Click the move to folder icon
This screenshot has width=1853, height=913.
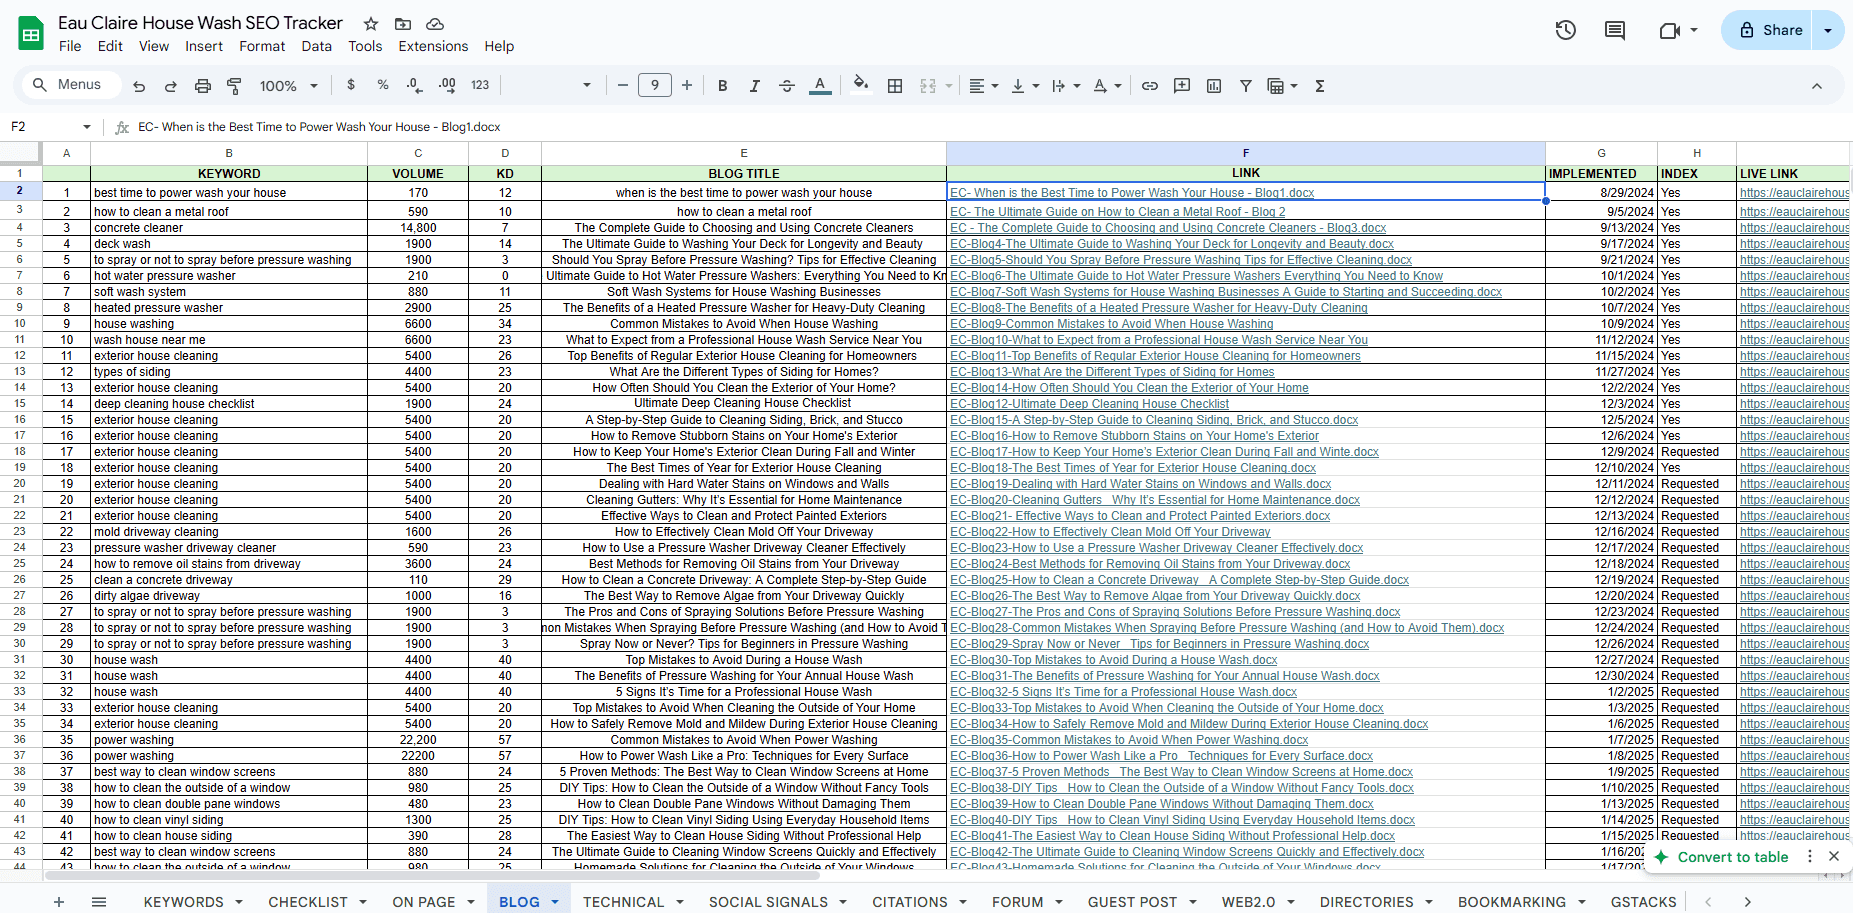pyautogui.click(x=403, y=24)
